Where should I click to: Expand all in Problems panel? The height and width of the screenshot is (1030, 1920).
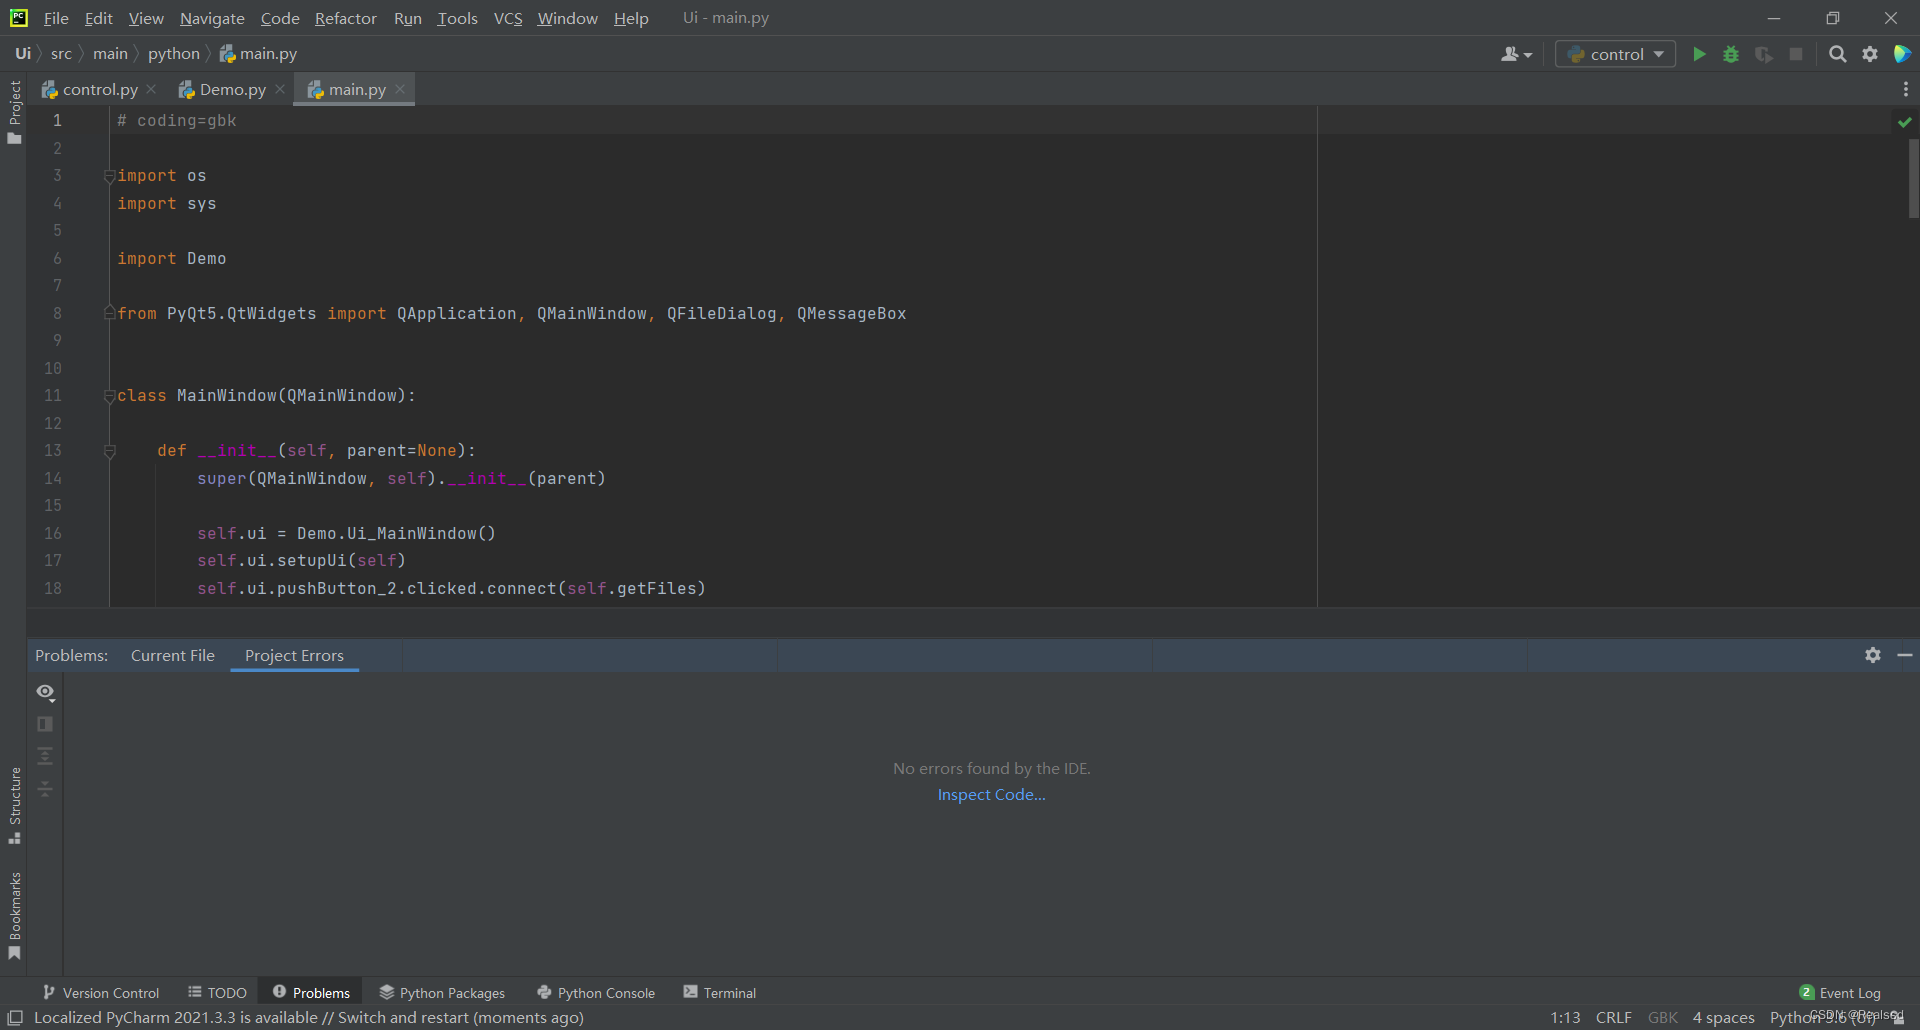[x=45, y=756]
